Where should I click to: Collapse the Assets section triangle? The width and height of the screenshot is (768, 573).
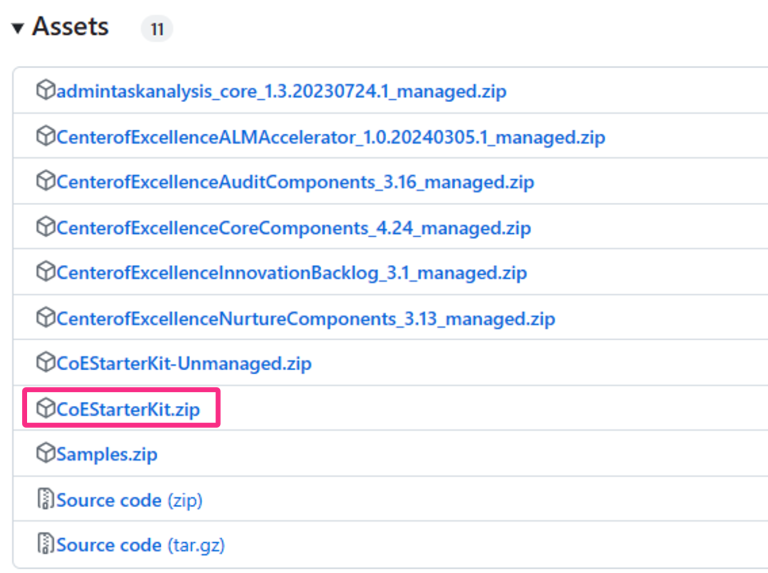(18, 28)
